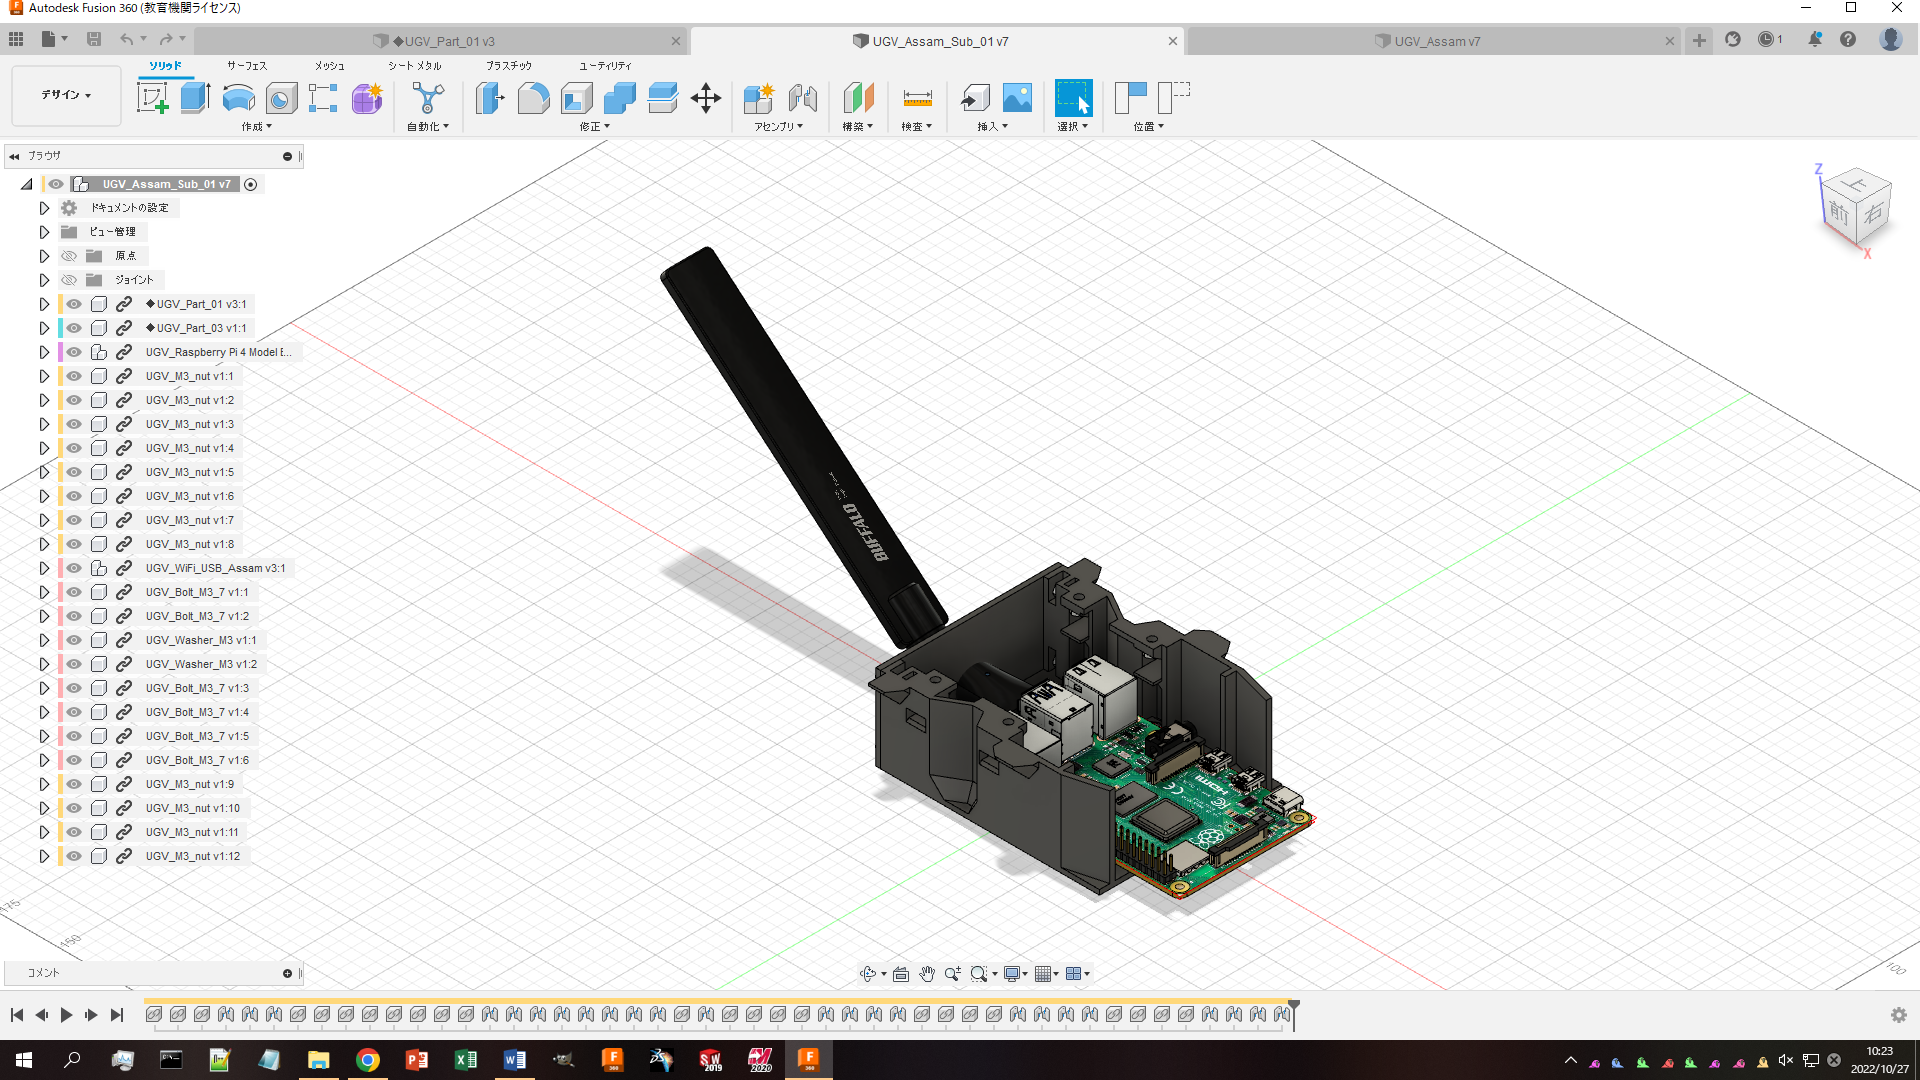The width and height of the screenshot is (1920, 1080).
Task: Click the Insert Derive icon
Action: (x=974, y=98)
